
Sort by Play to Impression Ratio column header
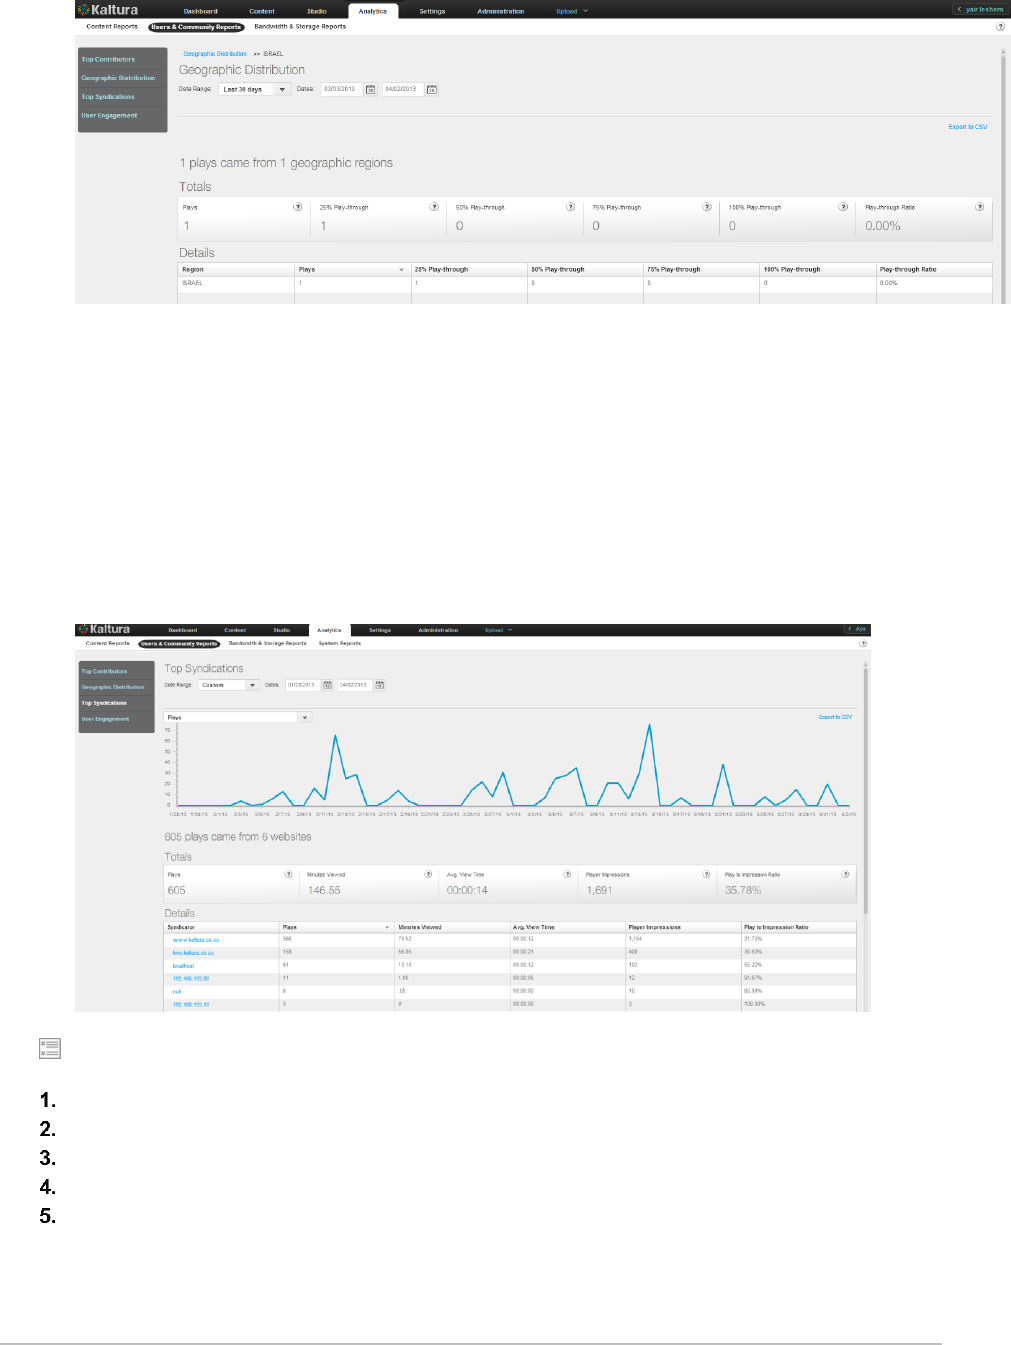799,927
